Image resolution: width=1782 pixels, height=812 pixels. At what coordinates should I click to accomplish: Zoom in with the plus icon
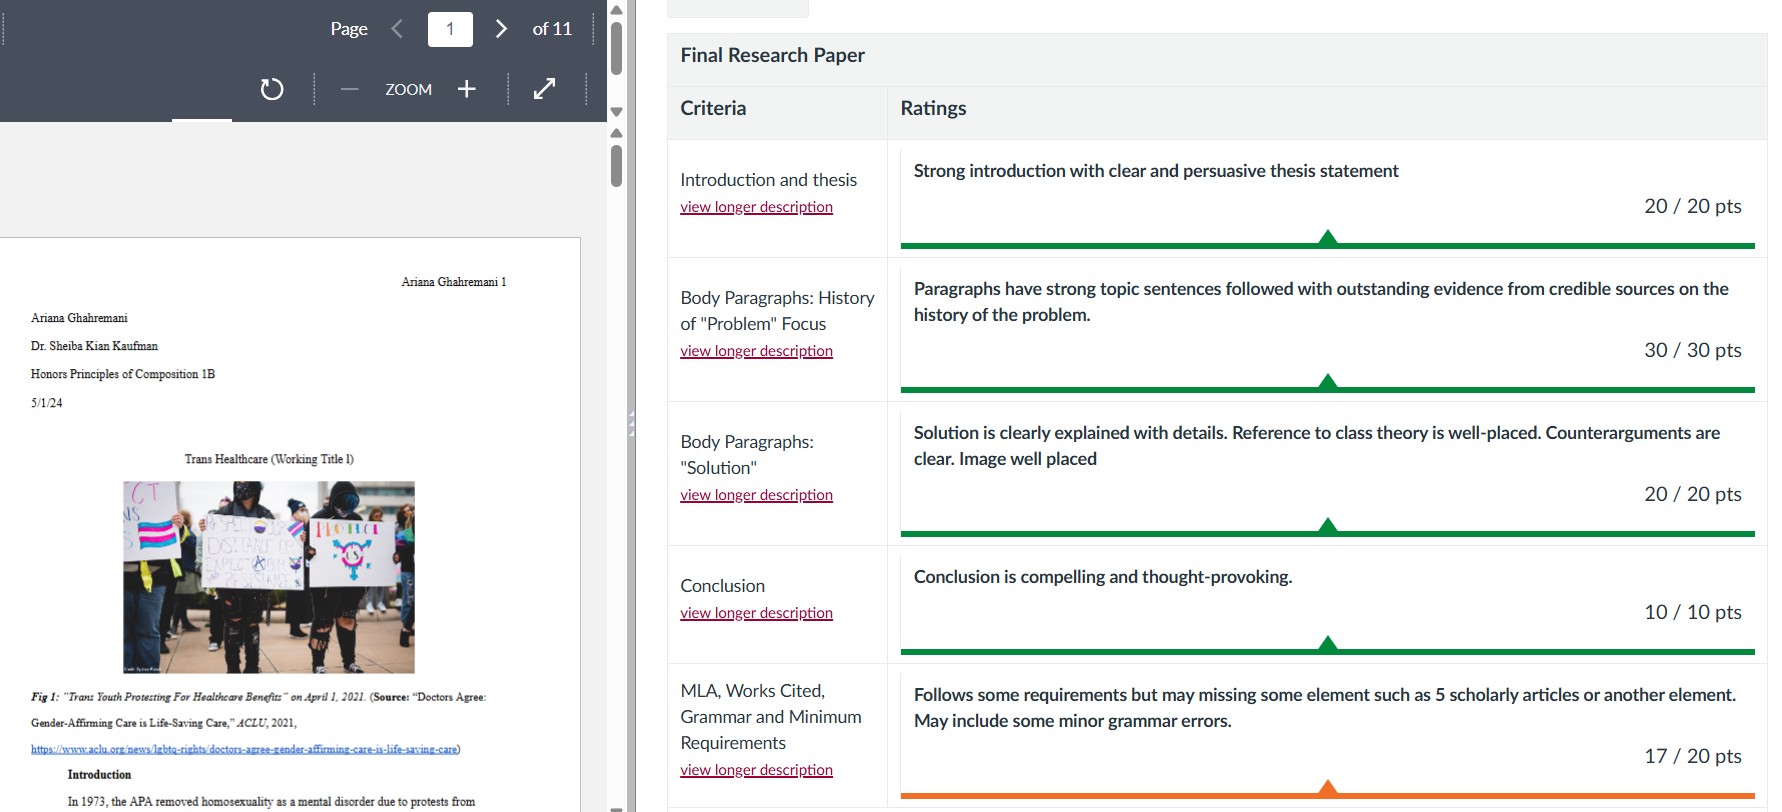466,89
